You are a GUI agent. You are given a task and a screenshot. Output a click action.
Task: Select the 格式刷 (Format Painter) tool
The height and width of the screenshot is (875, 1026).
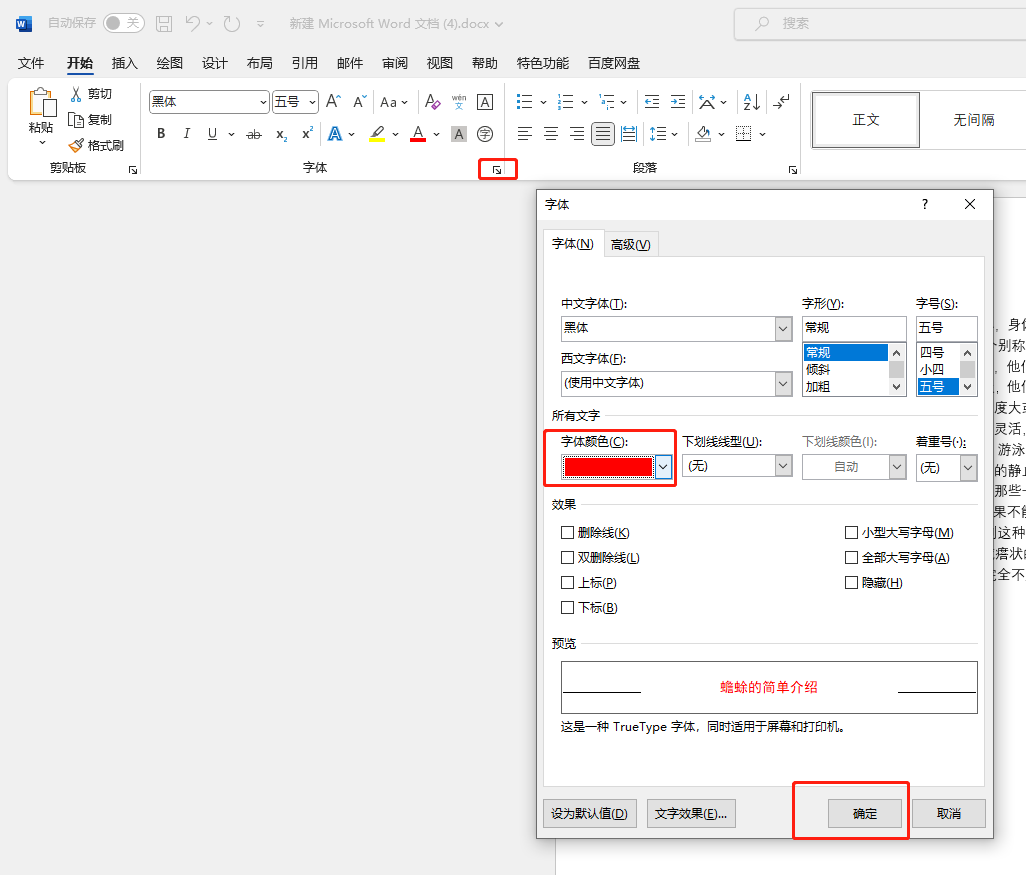tap(96, 144)
